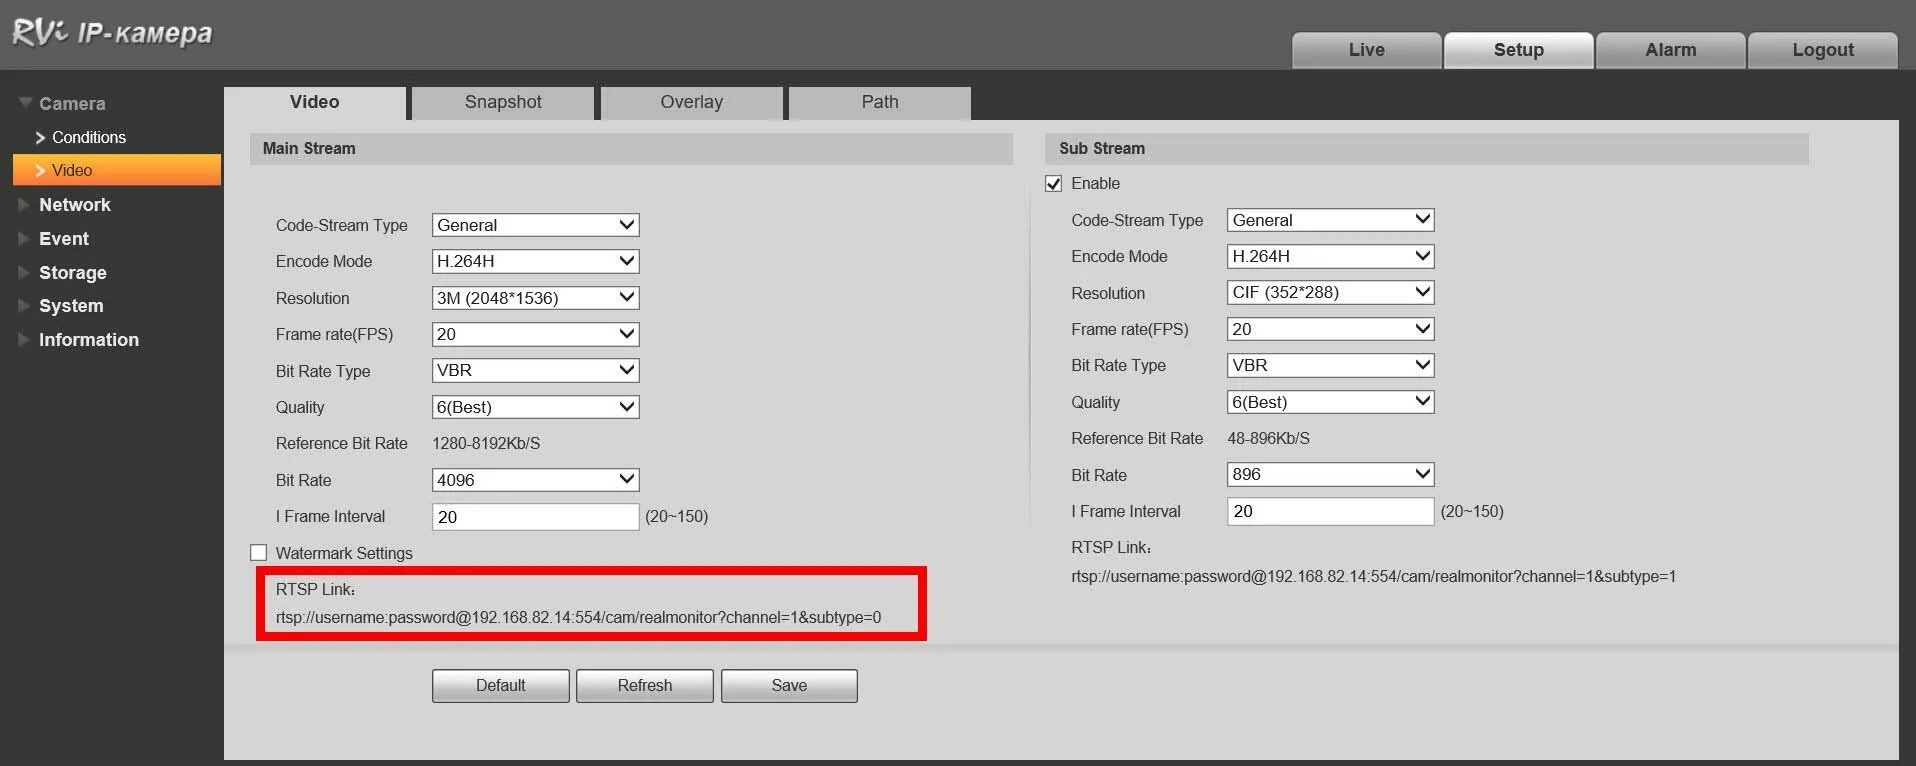This screenshot has width=1916, height=766.
Task: Click Main Stream RTSP link ending subtype=0
Action: [578, 618]
